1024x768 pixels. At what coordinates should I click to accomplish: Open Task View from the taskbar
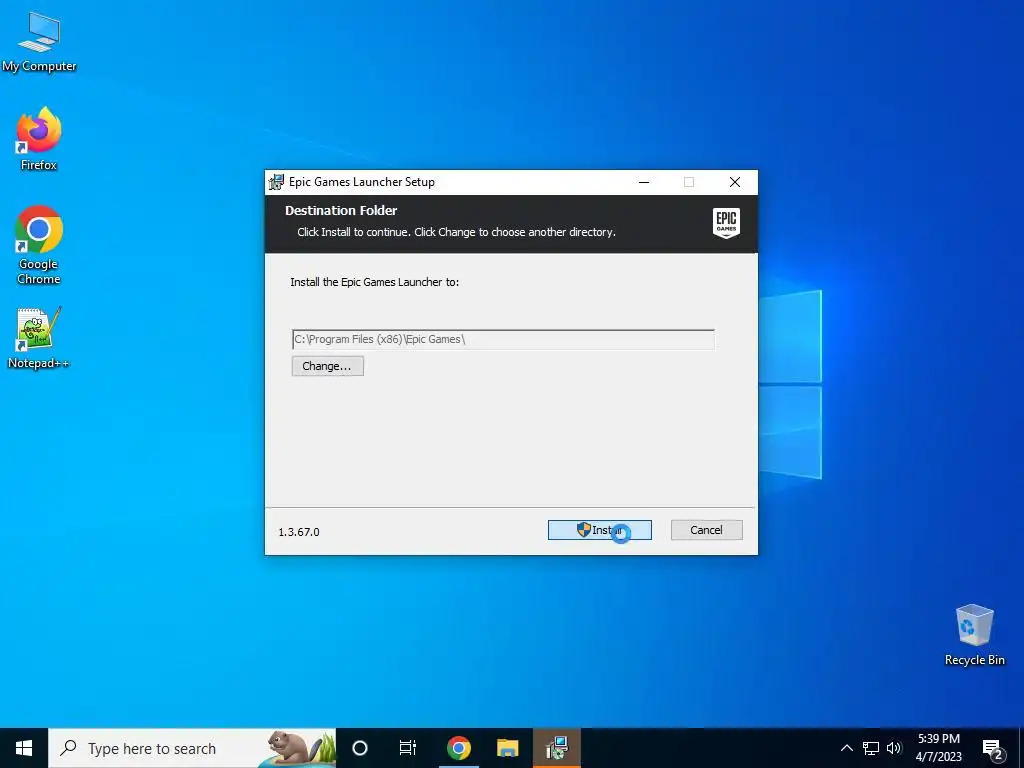tap(408, 748)
